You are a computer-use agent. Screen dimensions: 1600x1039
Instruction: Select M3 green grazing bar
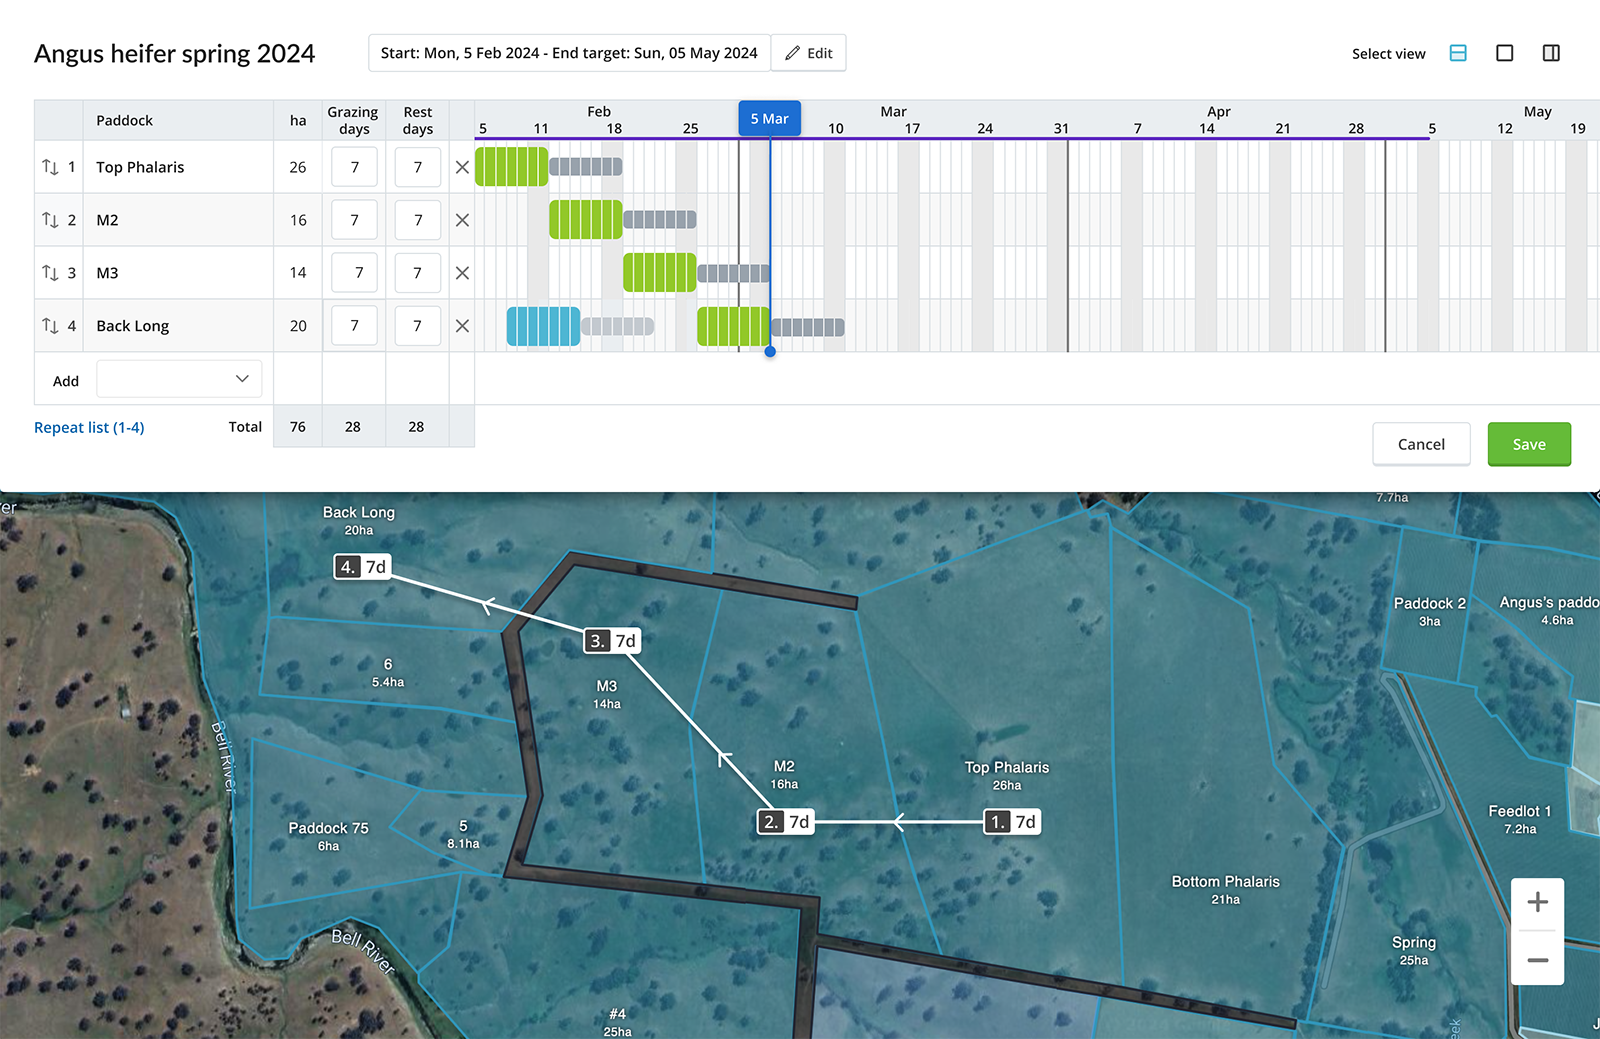coord(660,273)
